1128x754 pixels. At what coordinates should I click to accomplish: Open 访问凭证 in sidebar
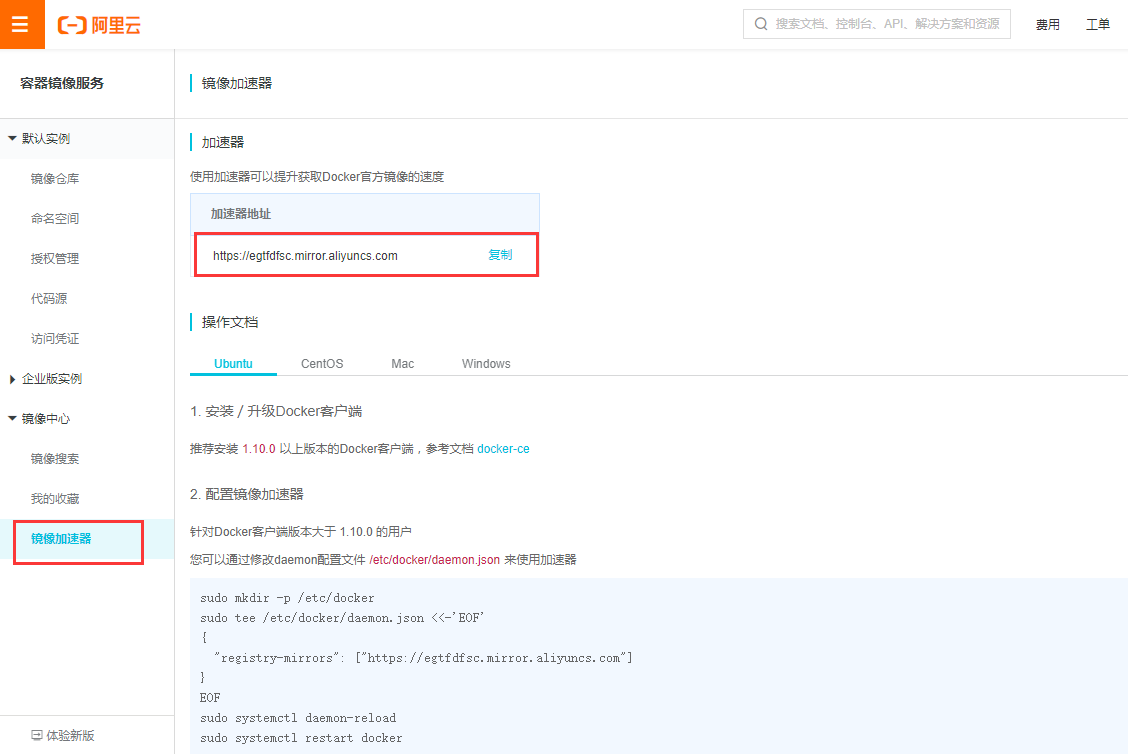click(x=55, y=338)
